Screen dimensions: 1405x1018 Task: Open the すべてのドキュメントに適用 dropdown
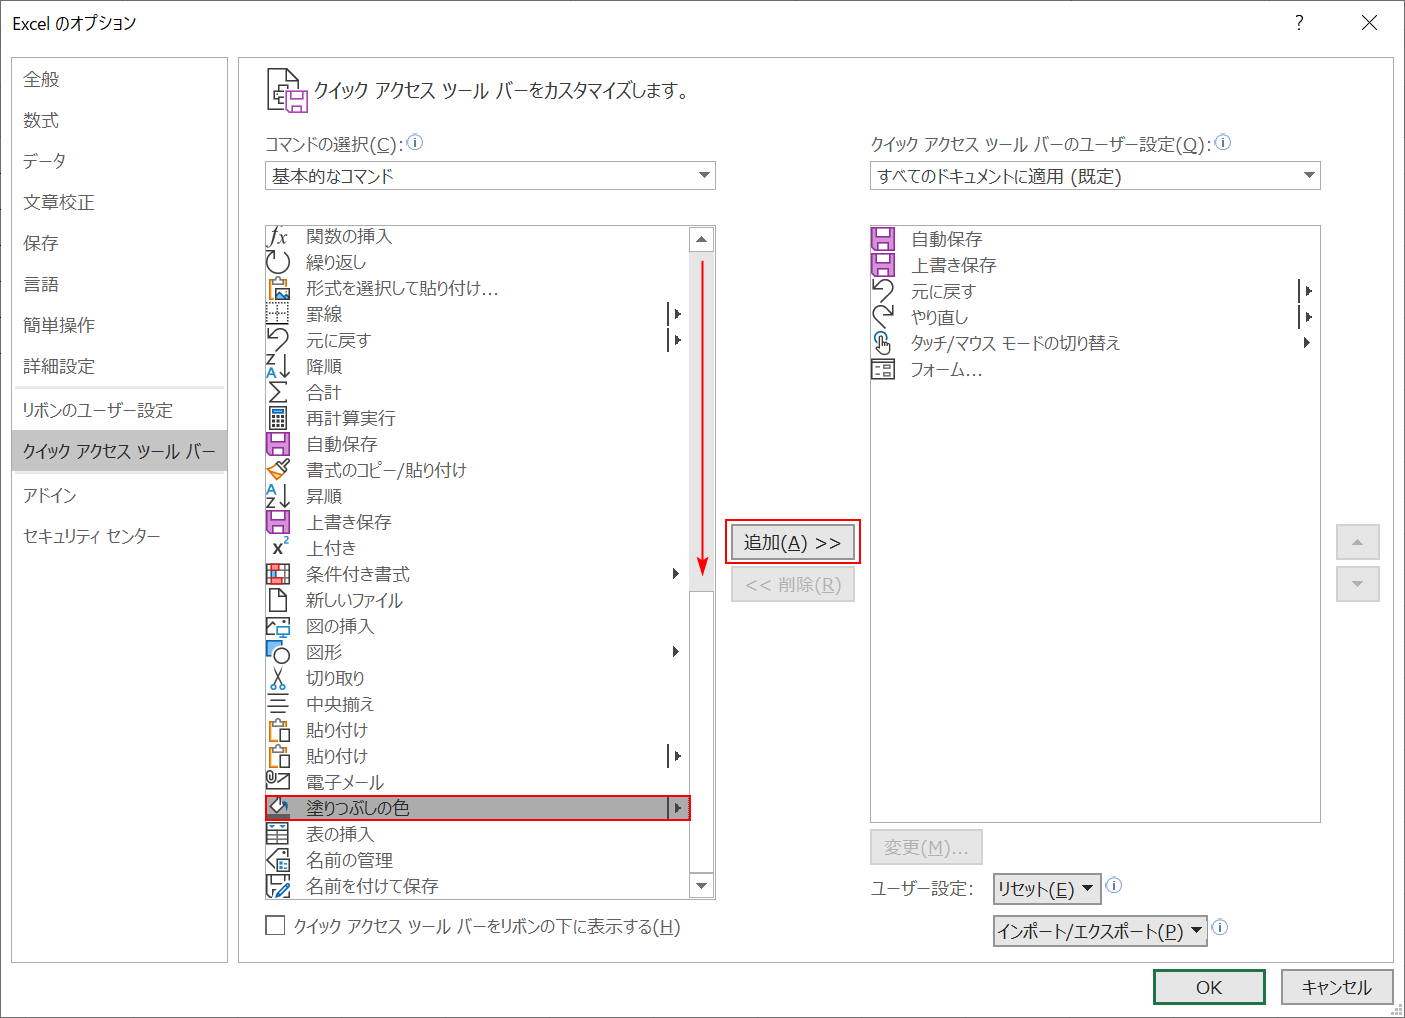click(x=1095, y=175)
